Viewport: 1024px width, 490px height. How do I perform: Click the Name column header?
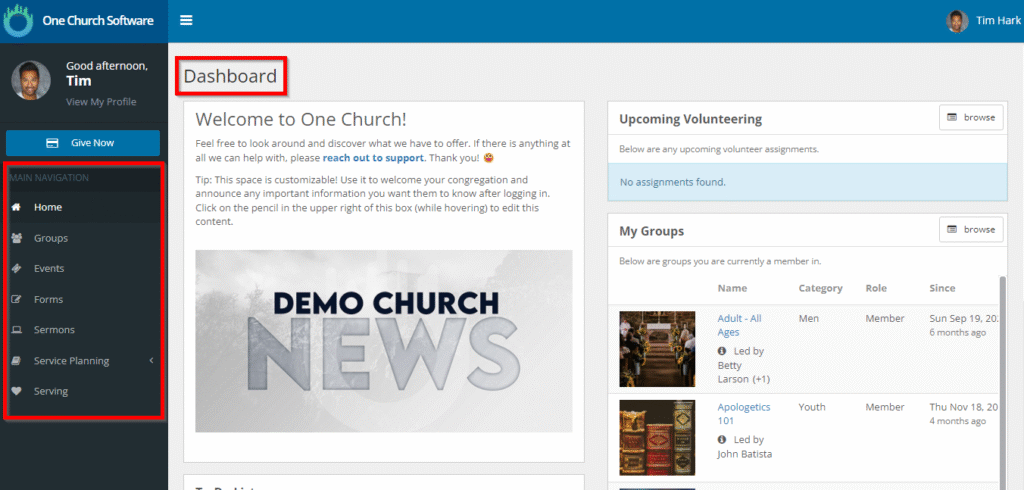(732, 288)
